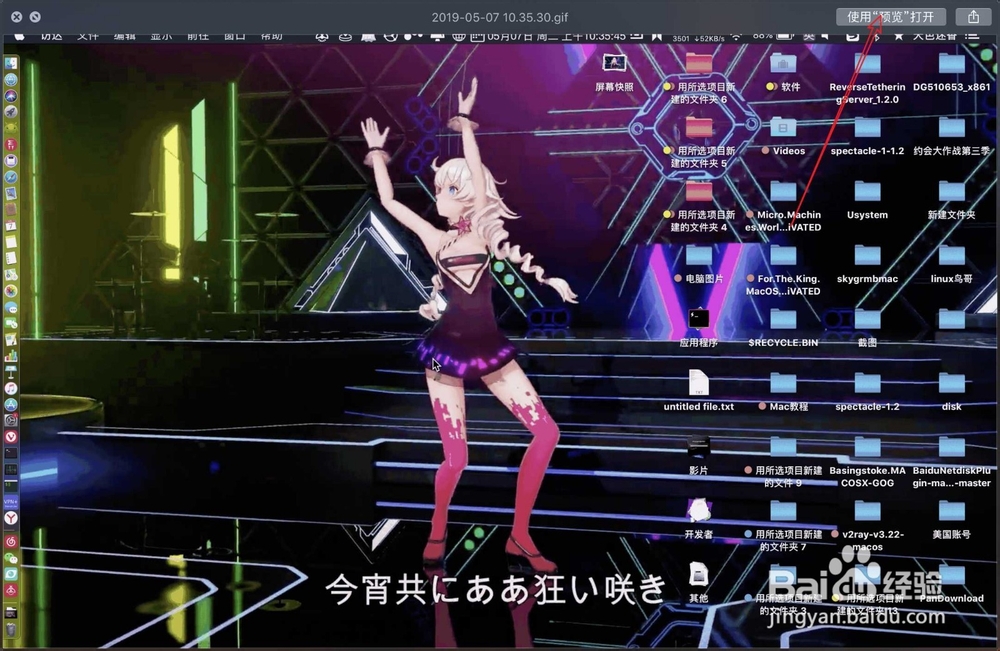Open Messages from the dock

tap(11, 307)
